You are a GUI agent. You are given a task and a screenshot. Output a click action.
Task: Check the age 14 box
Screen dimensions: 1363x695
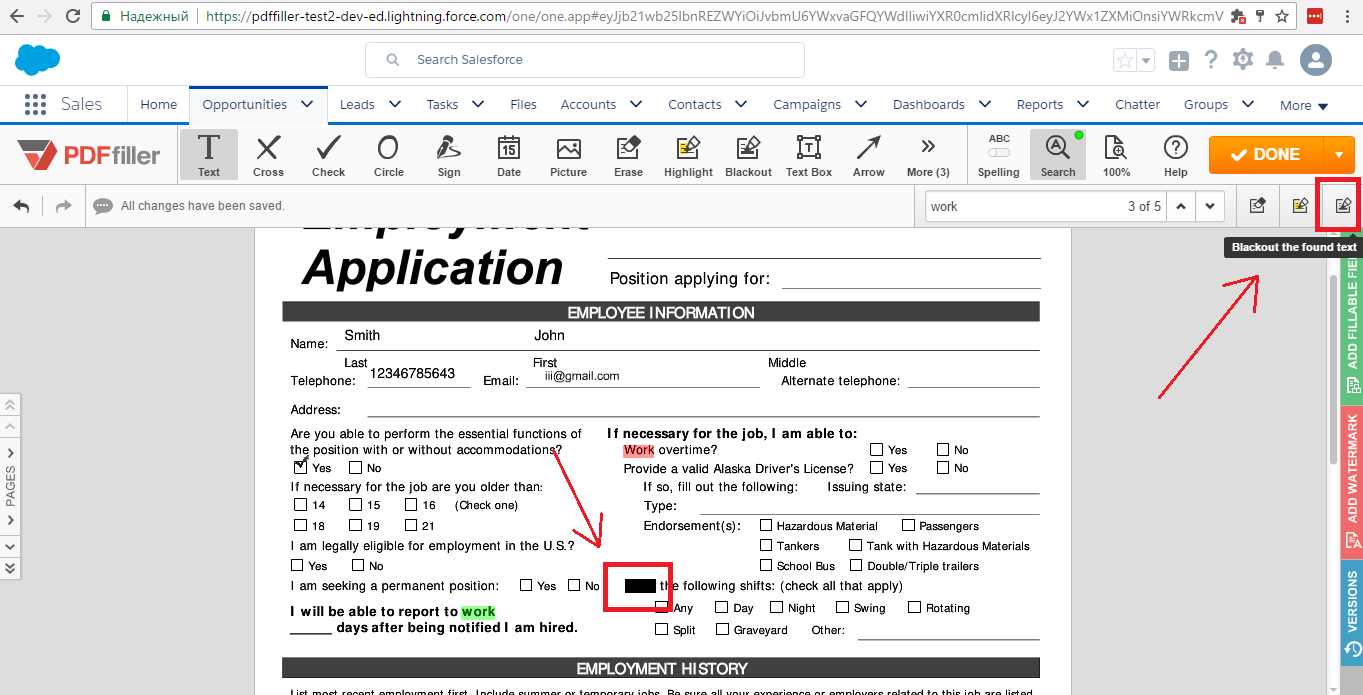pos(300,505)
